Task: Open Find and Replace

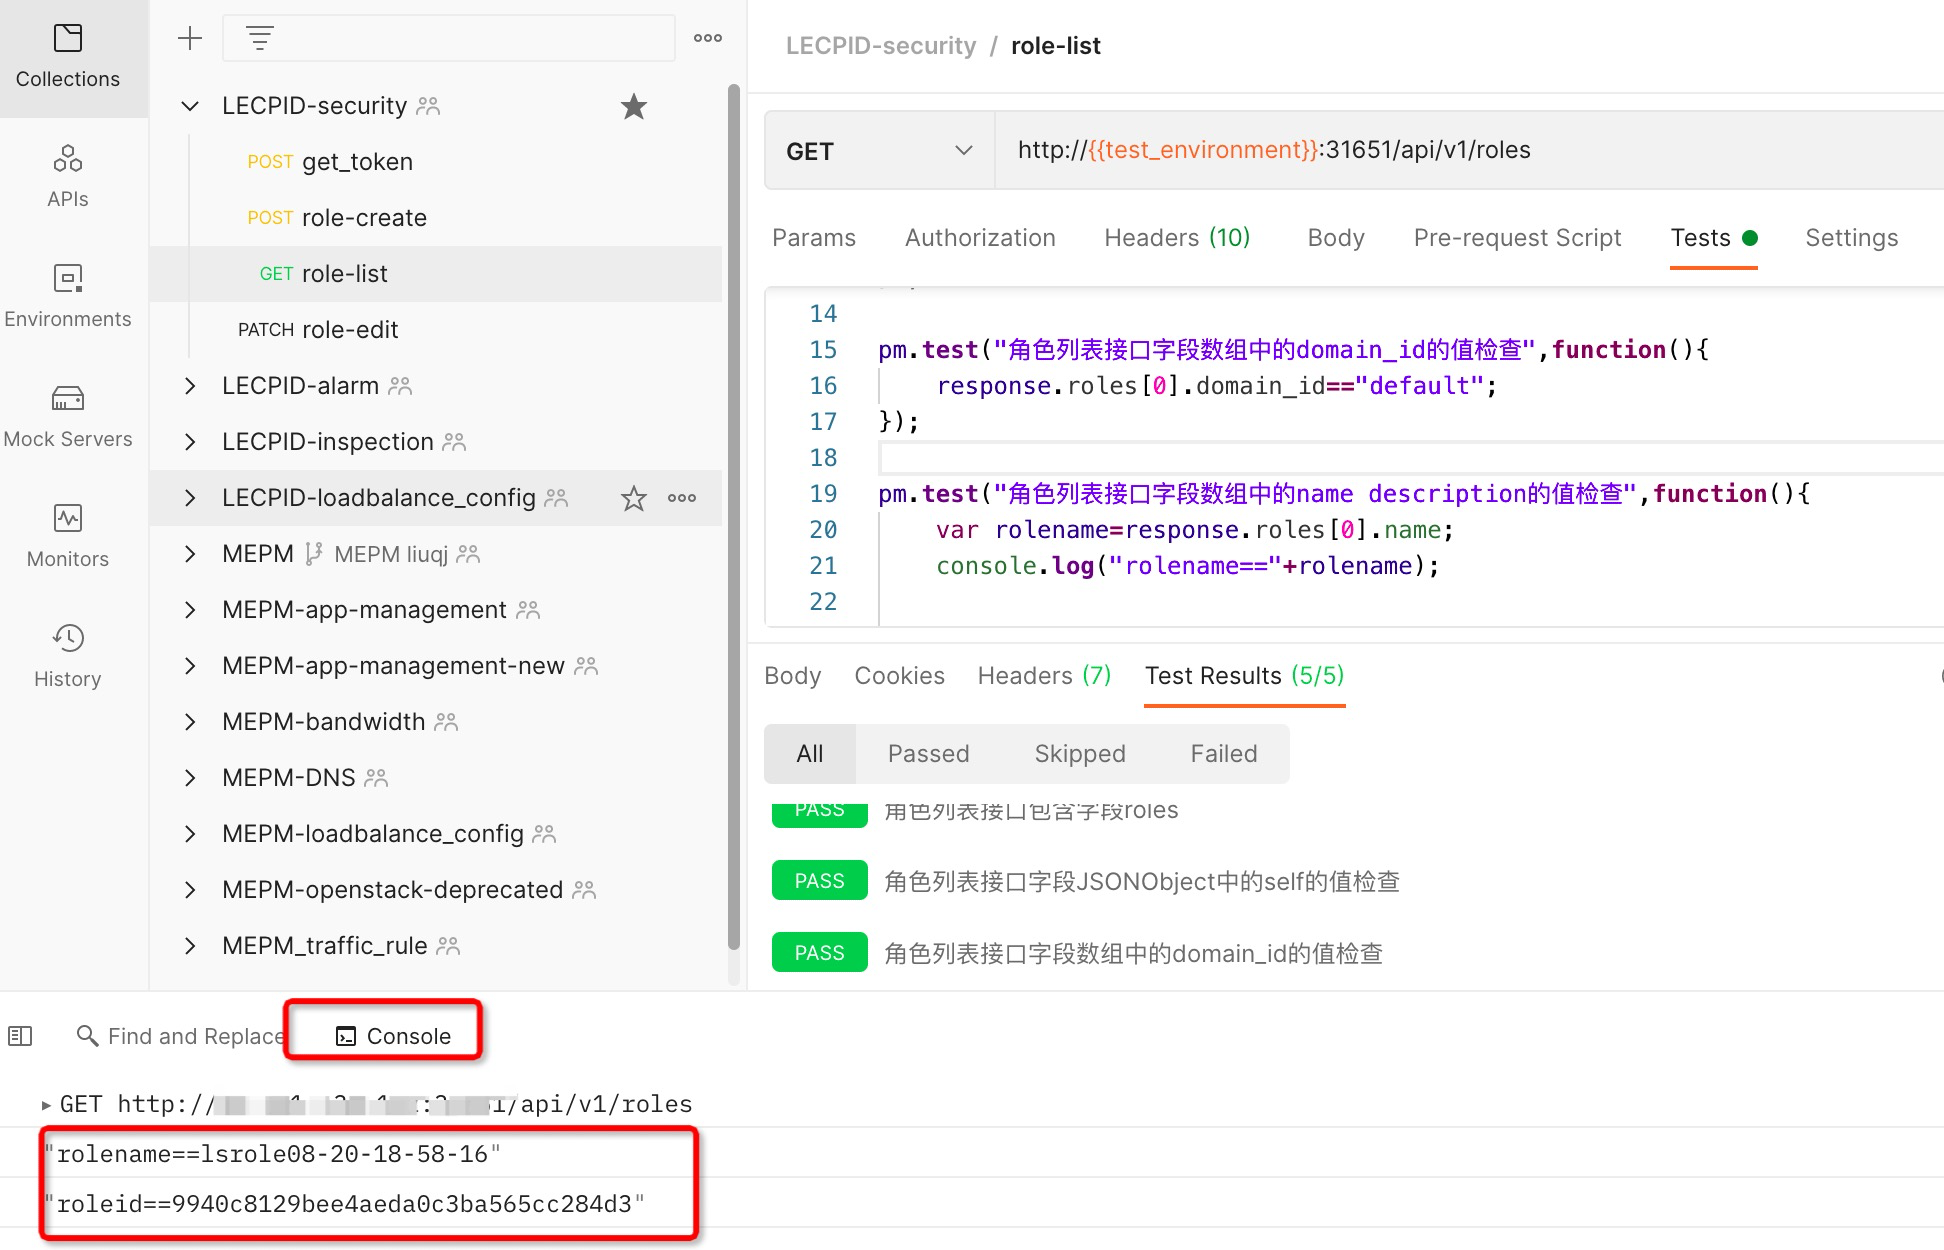Action: point(180,1036)
